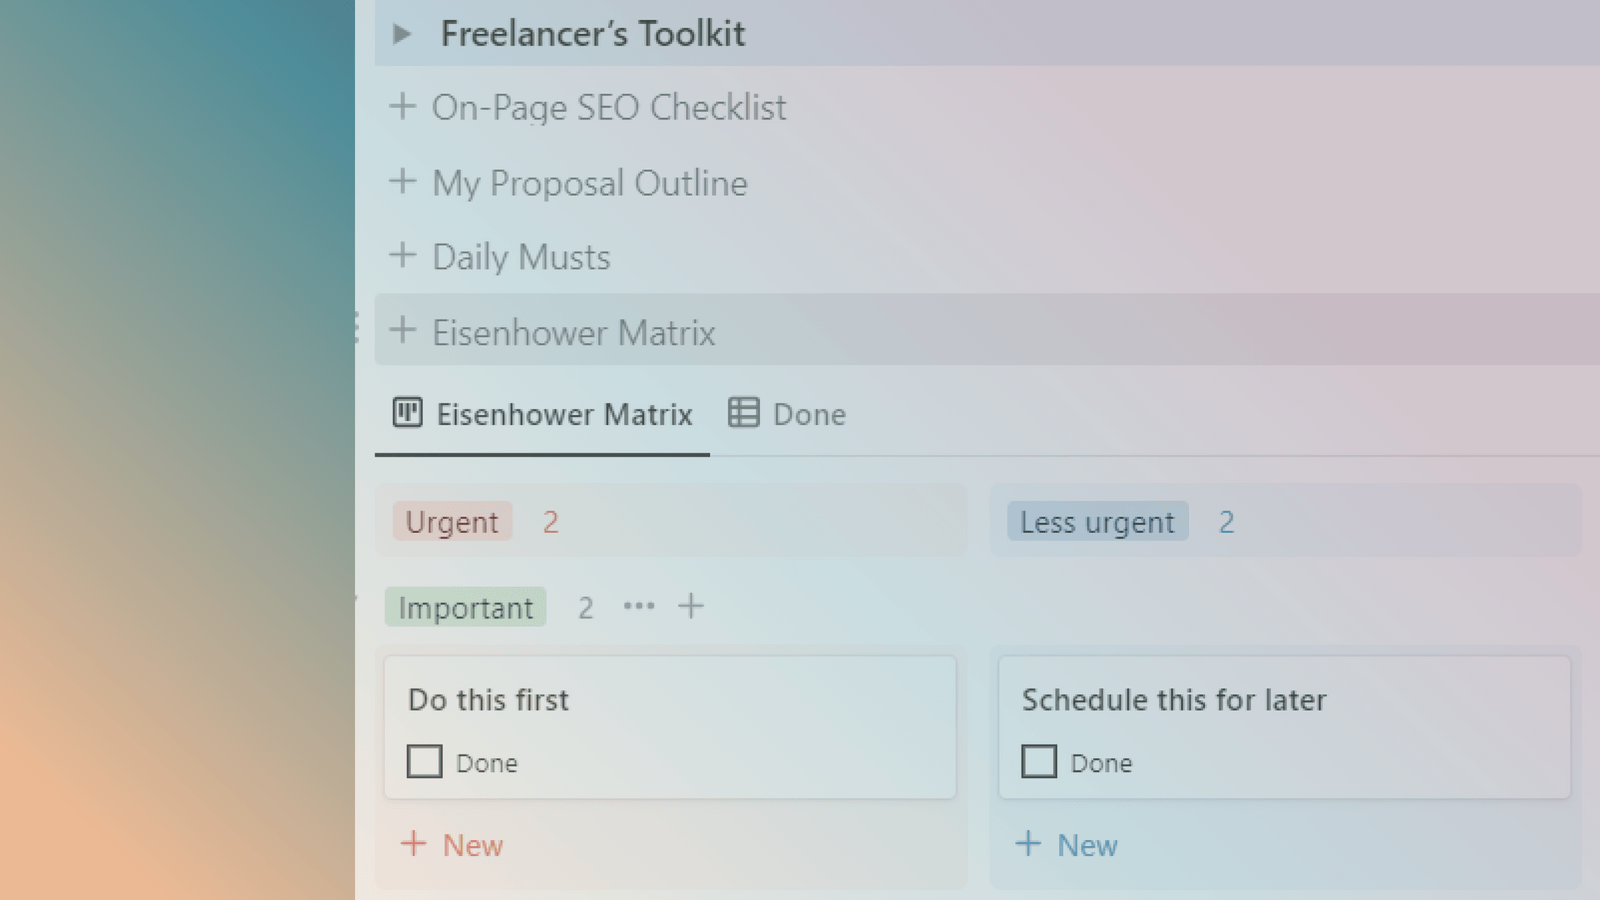This screenshot has width=1600, height=900.
Task: Add a card with the plus icon near Important
Action: click(x=691, y=606)
